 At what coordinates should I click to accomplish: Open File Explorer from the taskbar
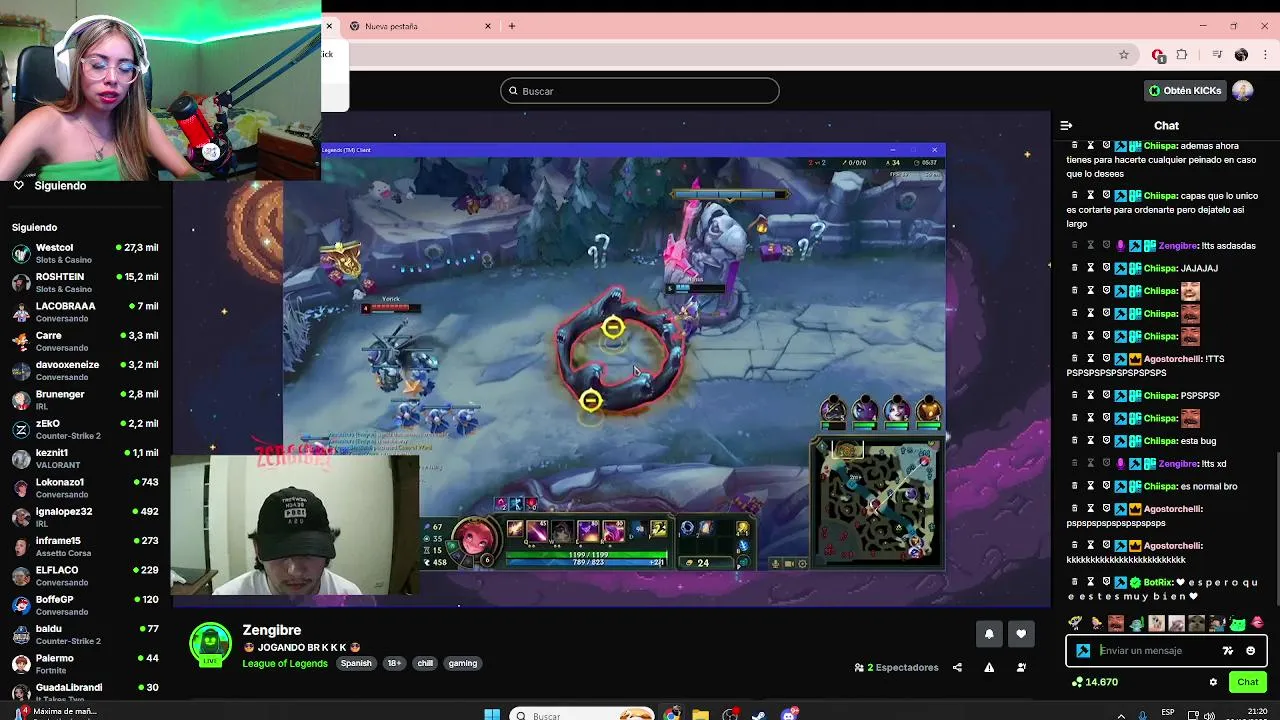[701, 714]
